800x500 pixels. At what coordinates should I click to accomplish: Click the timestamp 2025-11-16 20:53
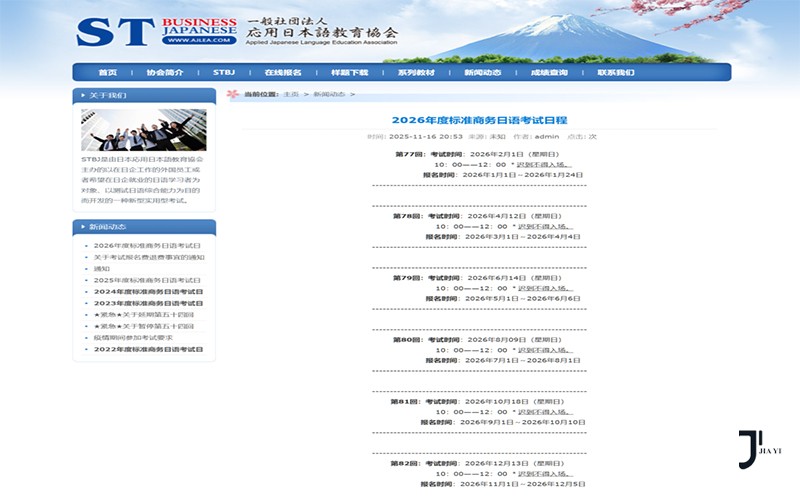click(x=426, y=137)
